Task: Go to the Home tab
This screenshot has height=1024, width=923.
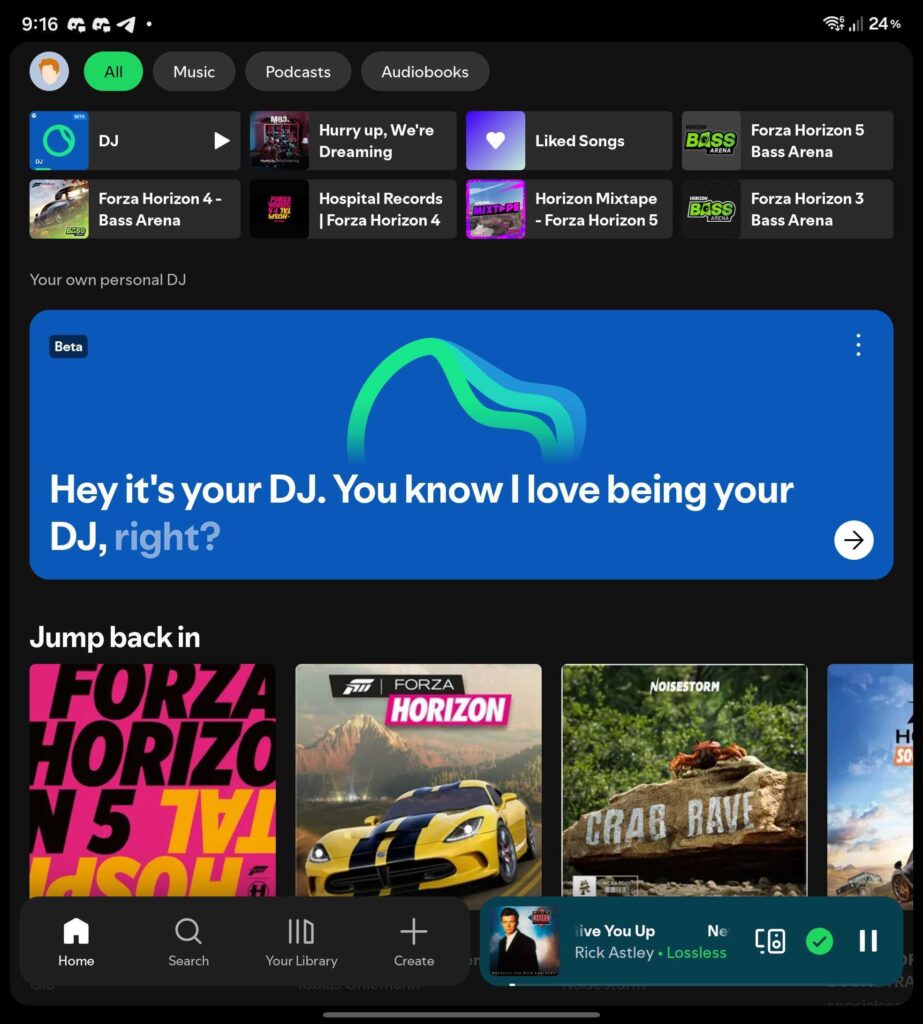Action: 76,942
